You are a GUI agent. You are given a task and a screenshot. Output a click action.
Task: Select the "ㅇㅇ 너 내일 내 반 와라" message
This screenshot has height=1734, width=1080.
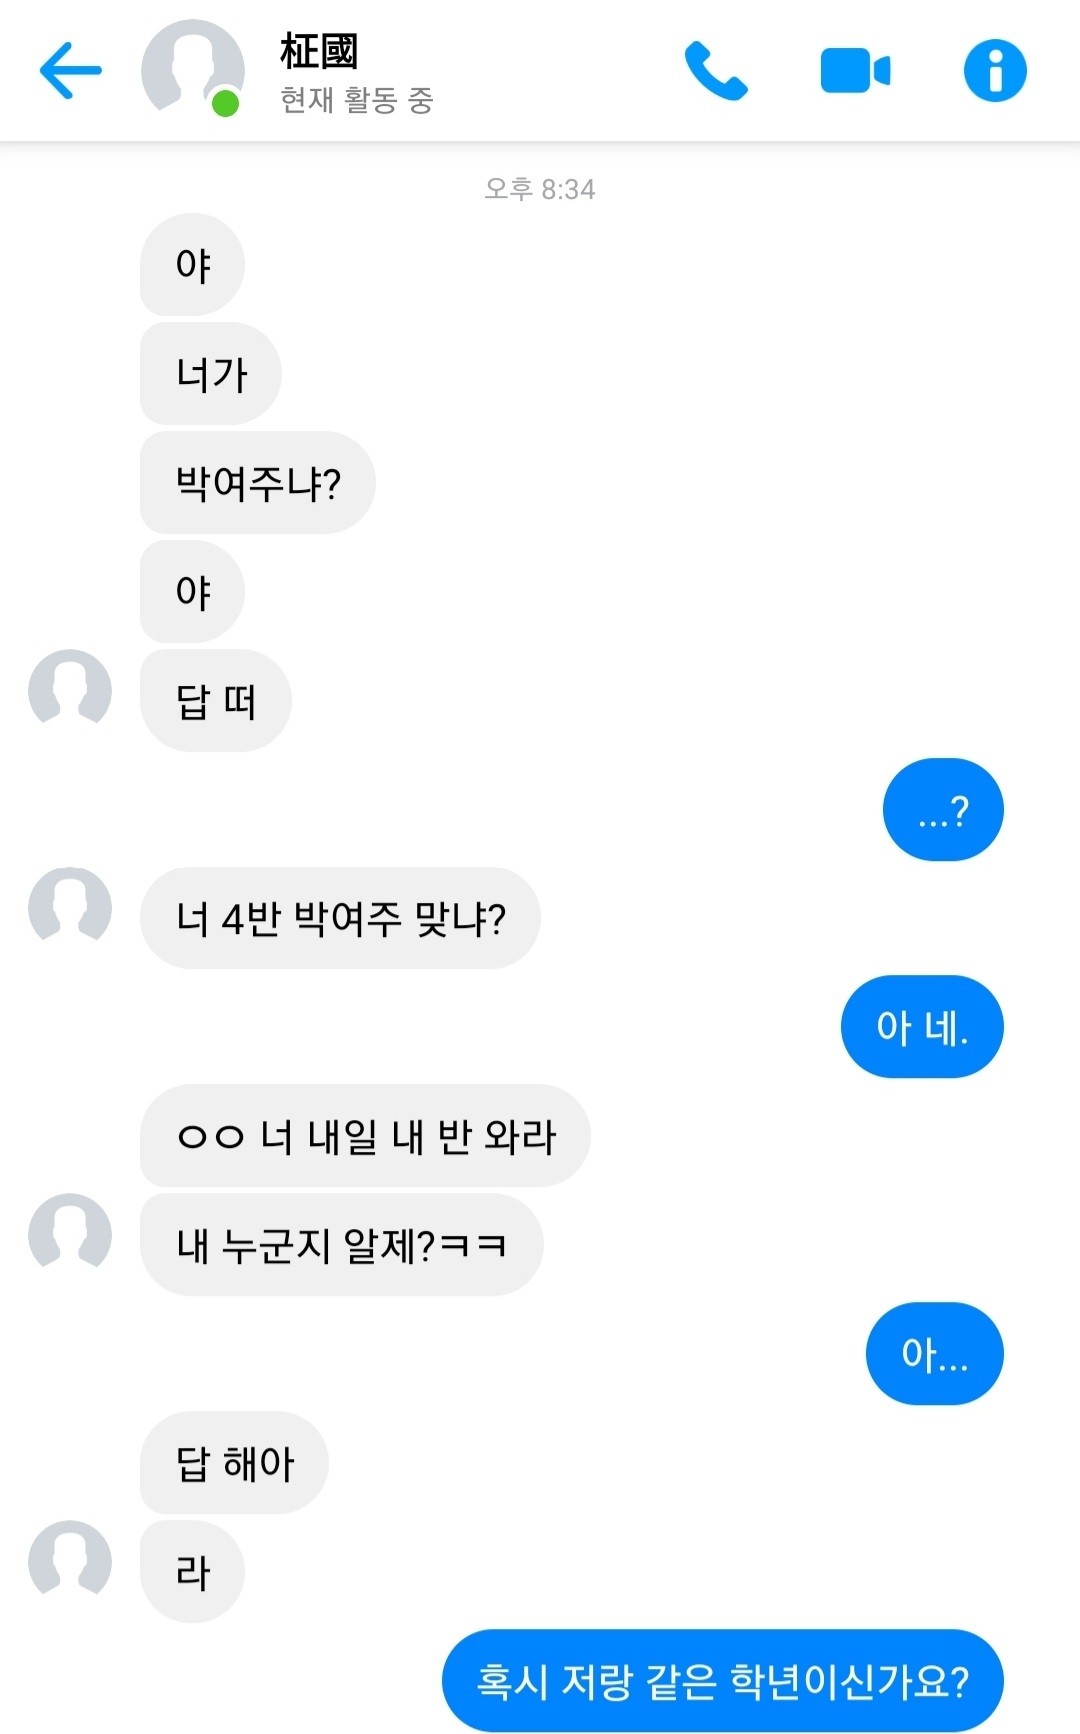[365, 1136]
